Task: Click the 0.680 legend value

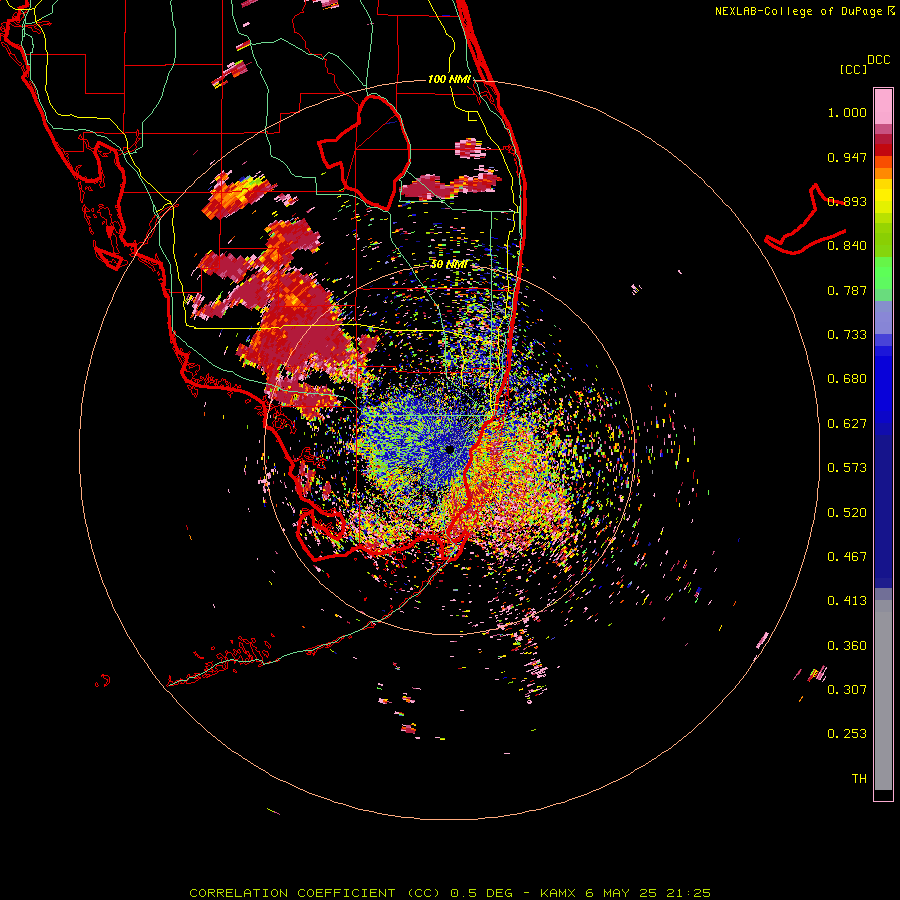Action: coord(847,379)
